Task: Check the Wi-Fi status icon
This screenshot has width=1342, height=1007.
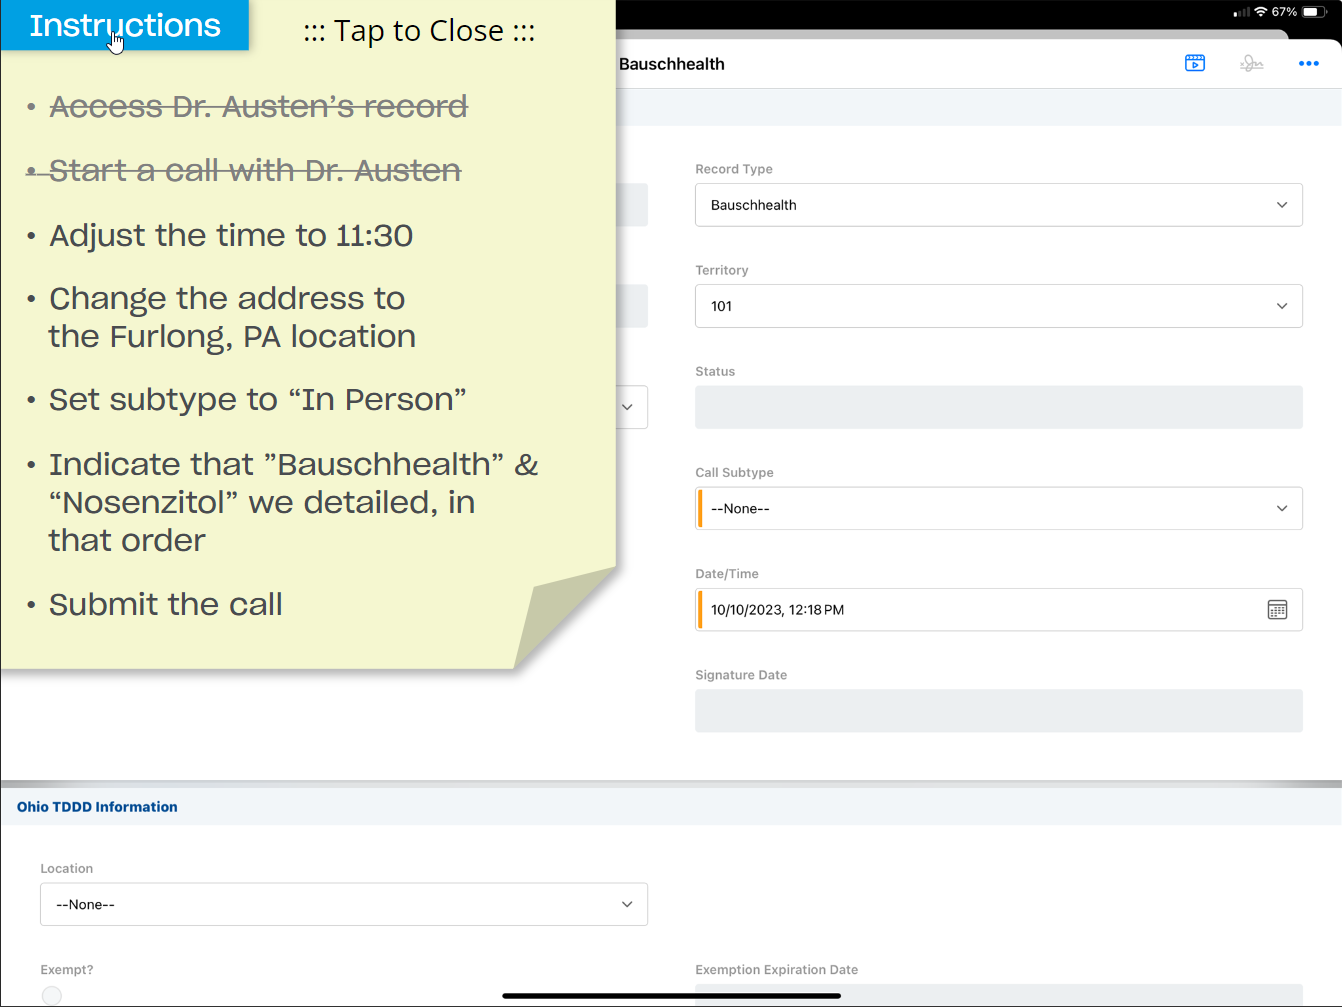Action: tap(1261, 12)
